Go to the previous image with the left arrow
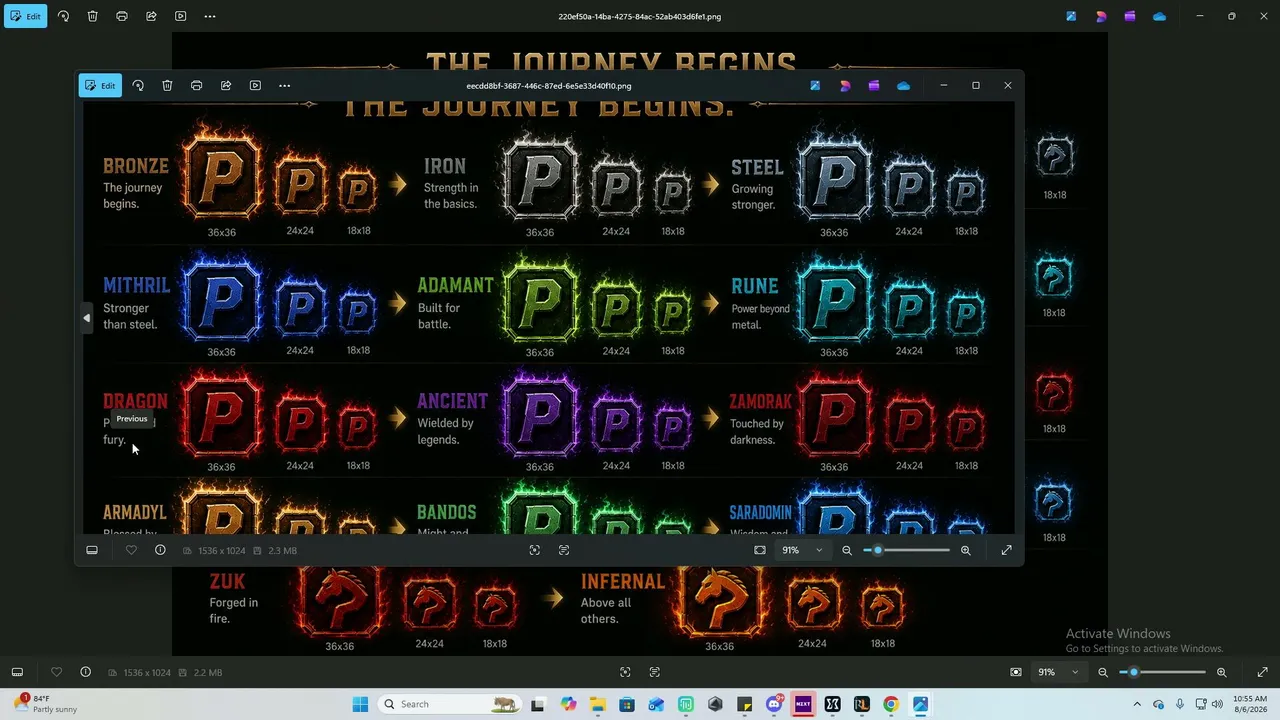 (x=86, y=318)
